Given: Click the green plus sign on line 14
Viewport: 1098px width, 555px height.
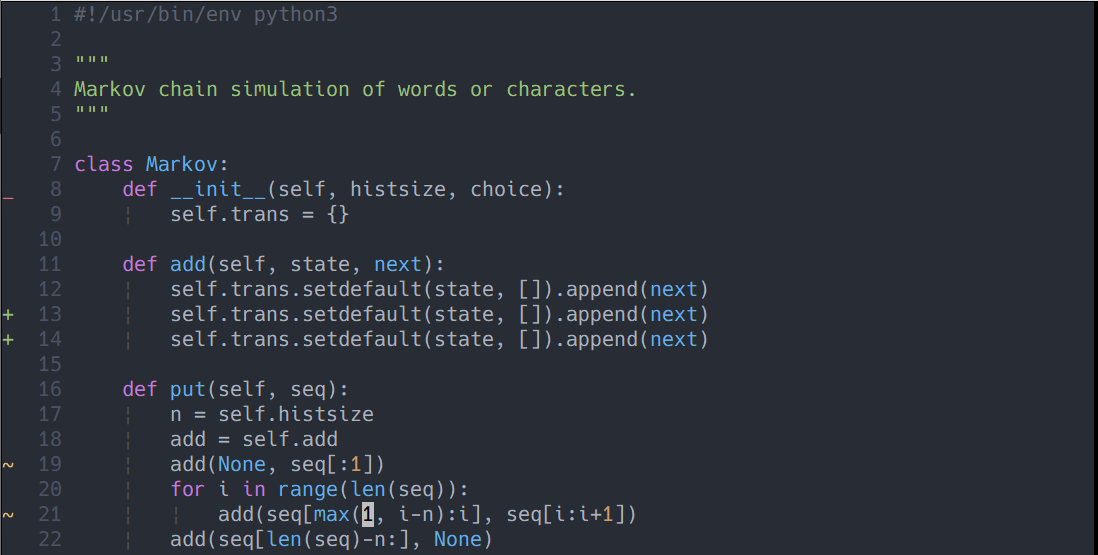Looking at the screenshot, I should click(x=8, y=340).
